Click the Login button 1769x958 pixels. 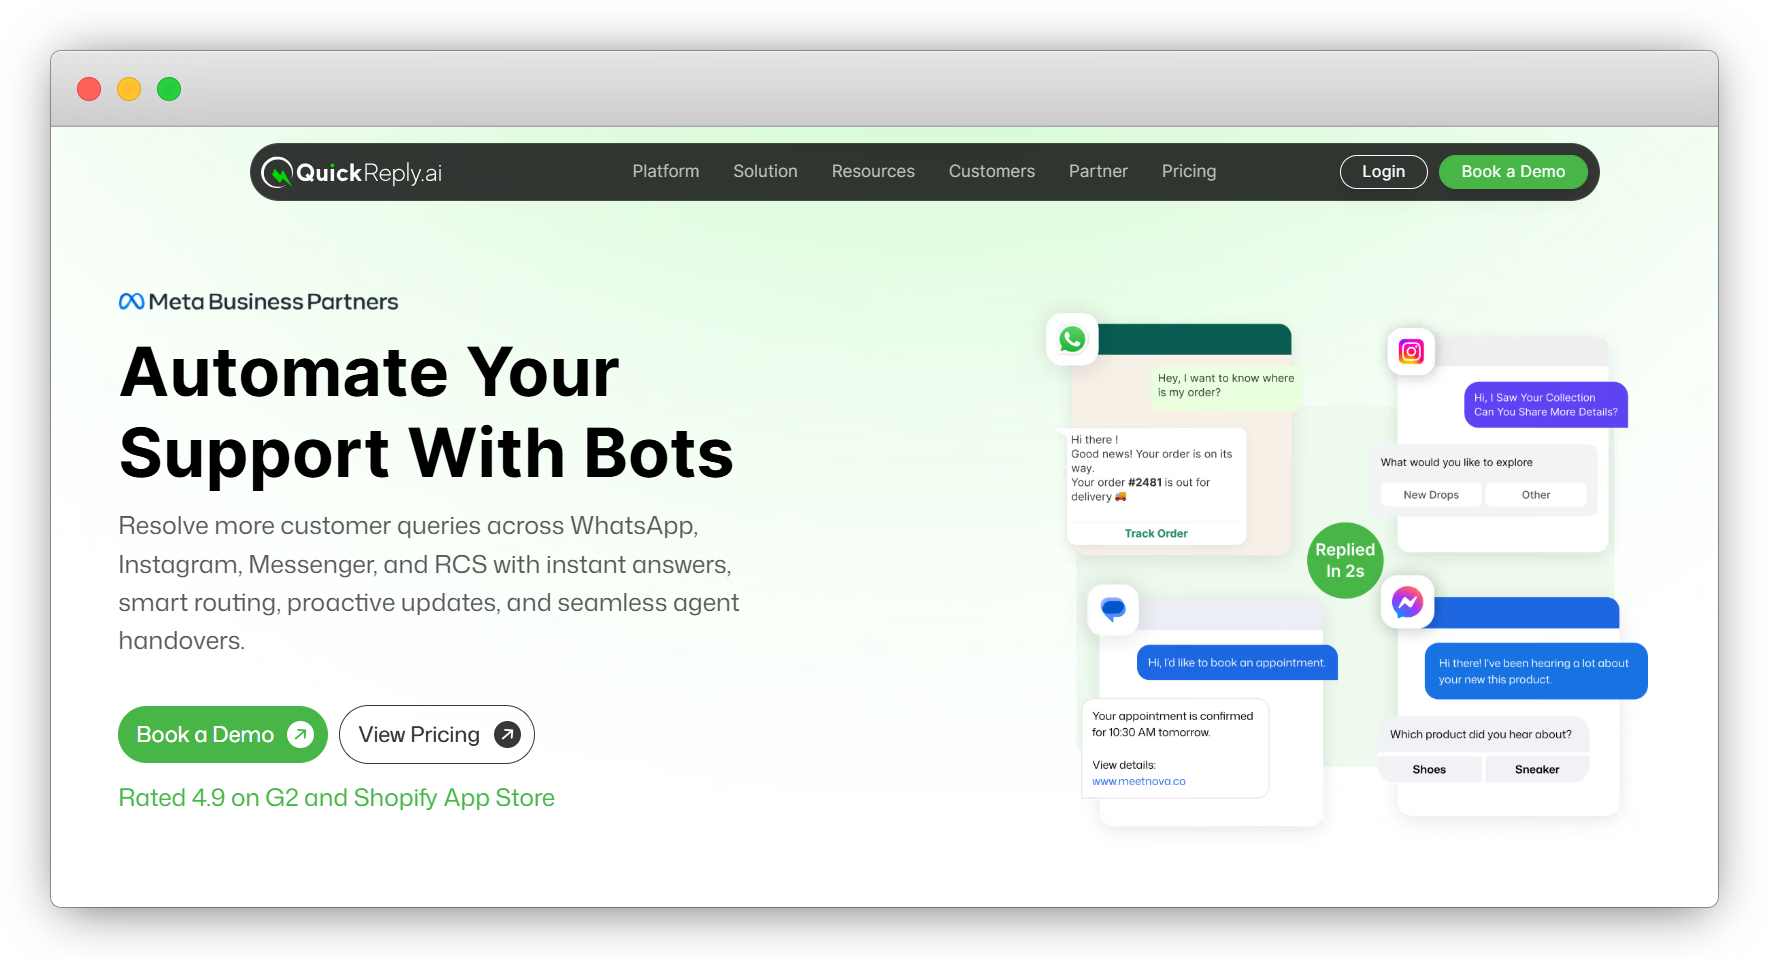(x=1383, y=172)
